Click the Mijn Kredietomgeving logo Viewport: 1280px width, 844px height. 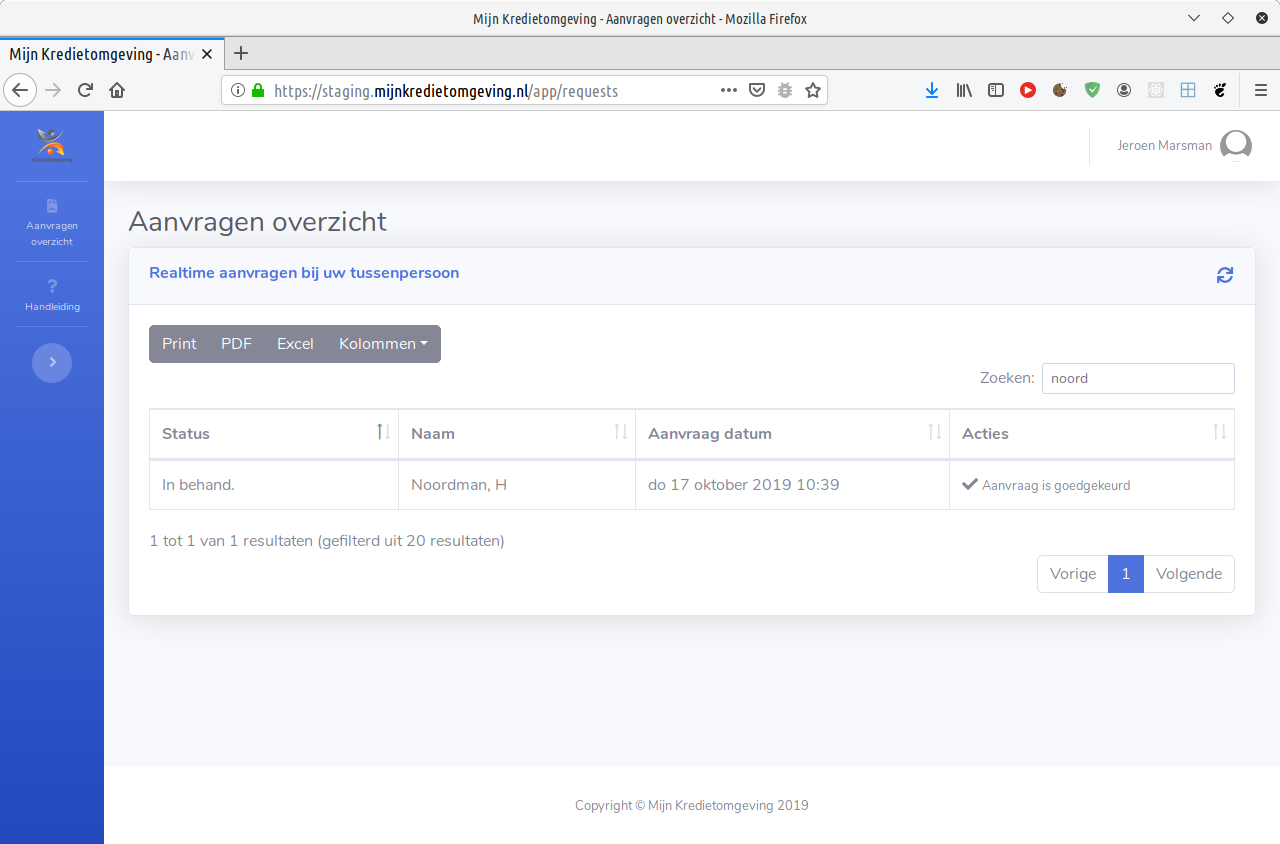52,146
